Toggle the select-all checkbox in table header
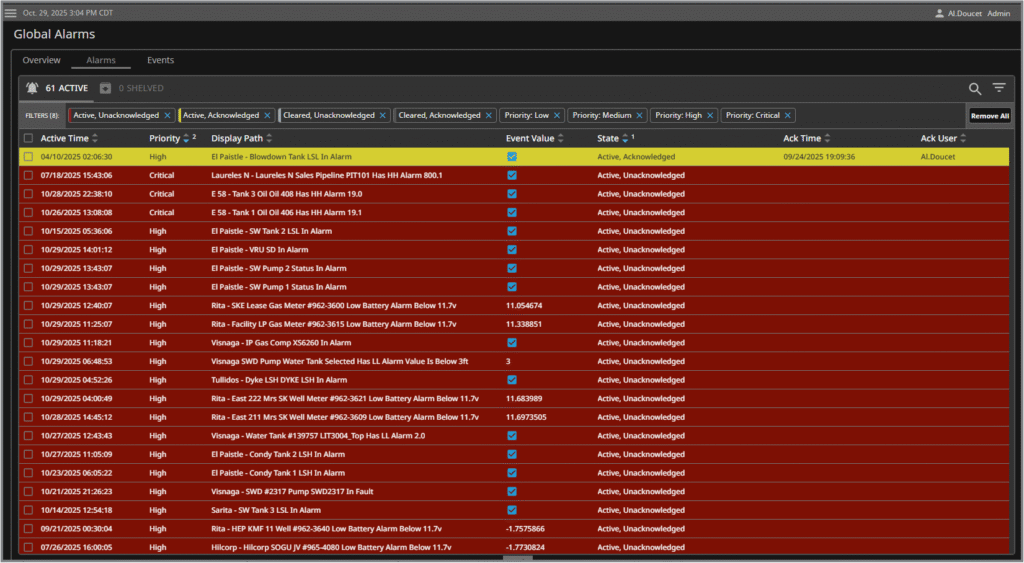This screenshot has width=1024, height=563. pyautogui.click(x=29, y=138)
